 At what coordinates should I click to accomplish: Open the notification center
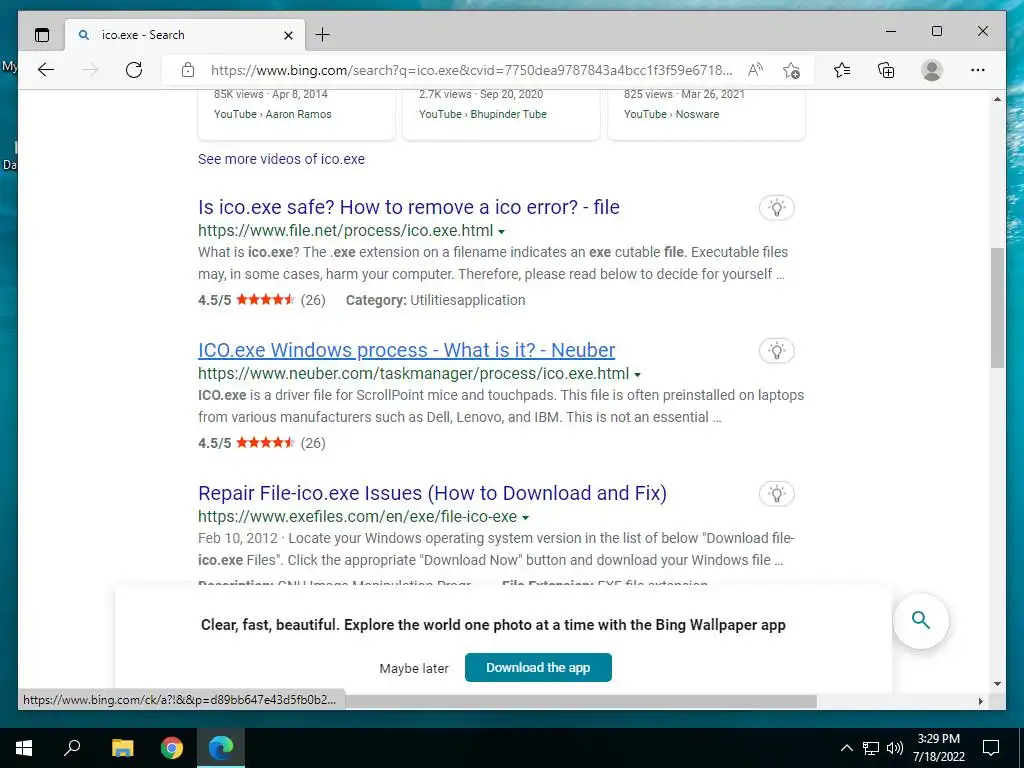pos(991,748)
